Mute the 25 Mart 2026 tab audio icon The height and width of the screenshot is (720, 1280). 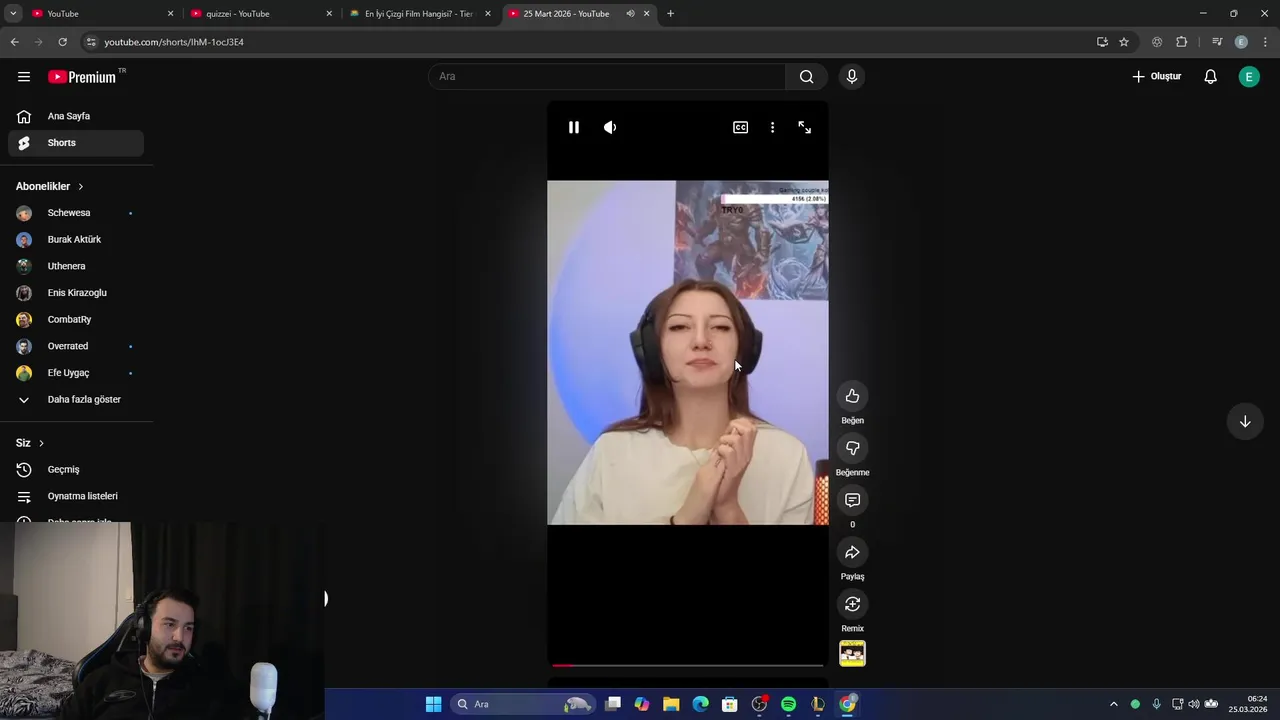click(x=630, y=14)
